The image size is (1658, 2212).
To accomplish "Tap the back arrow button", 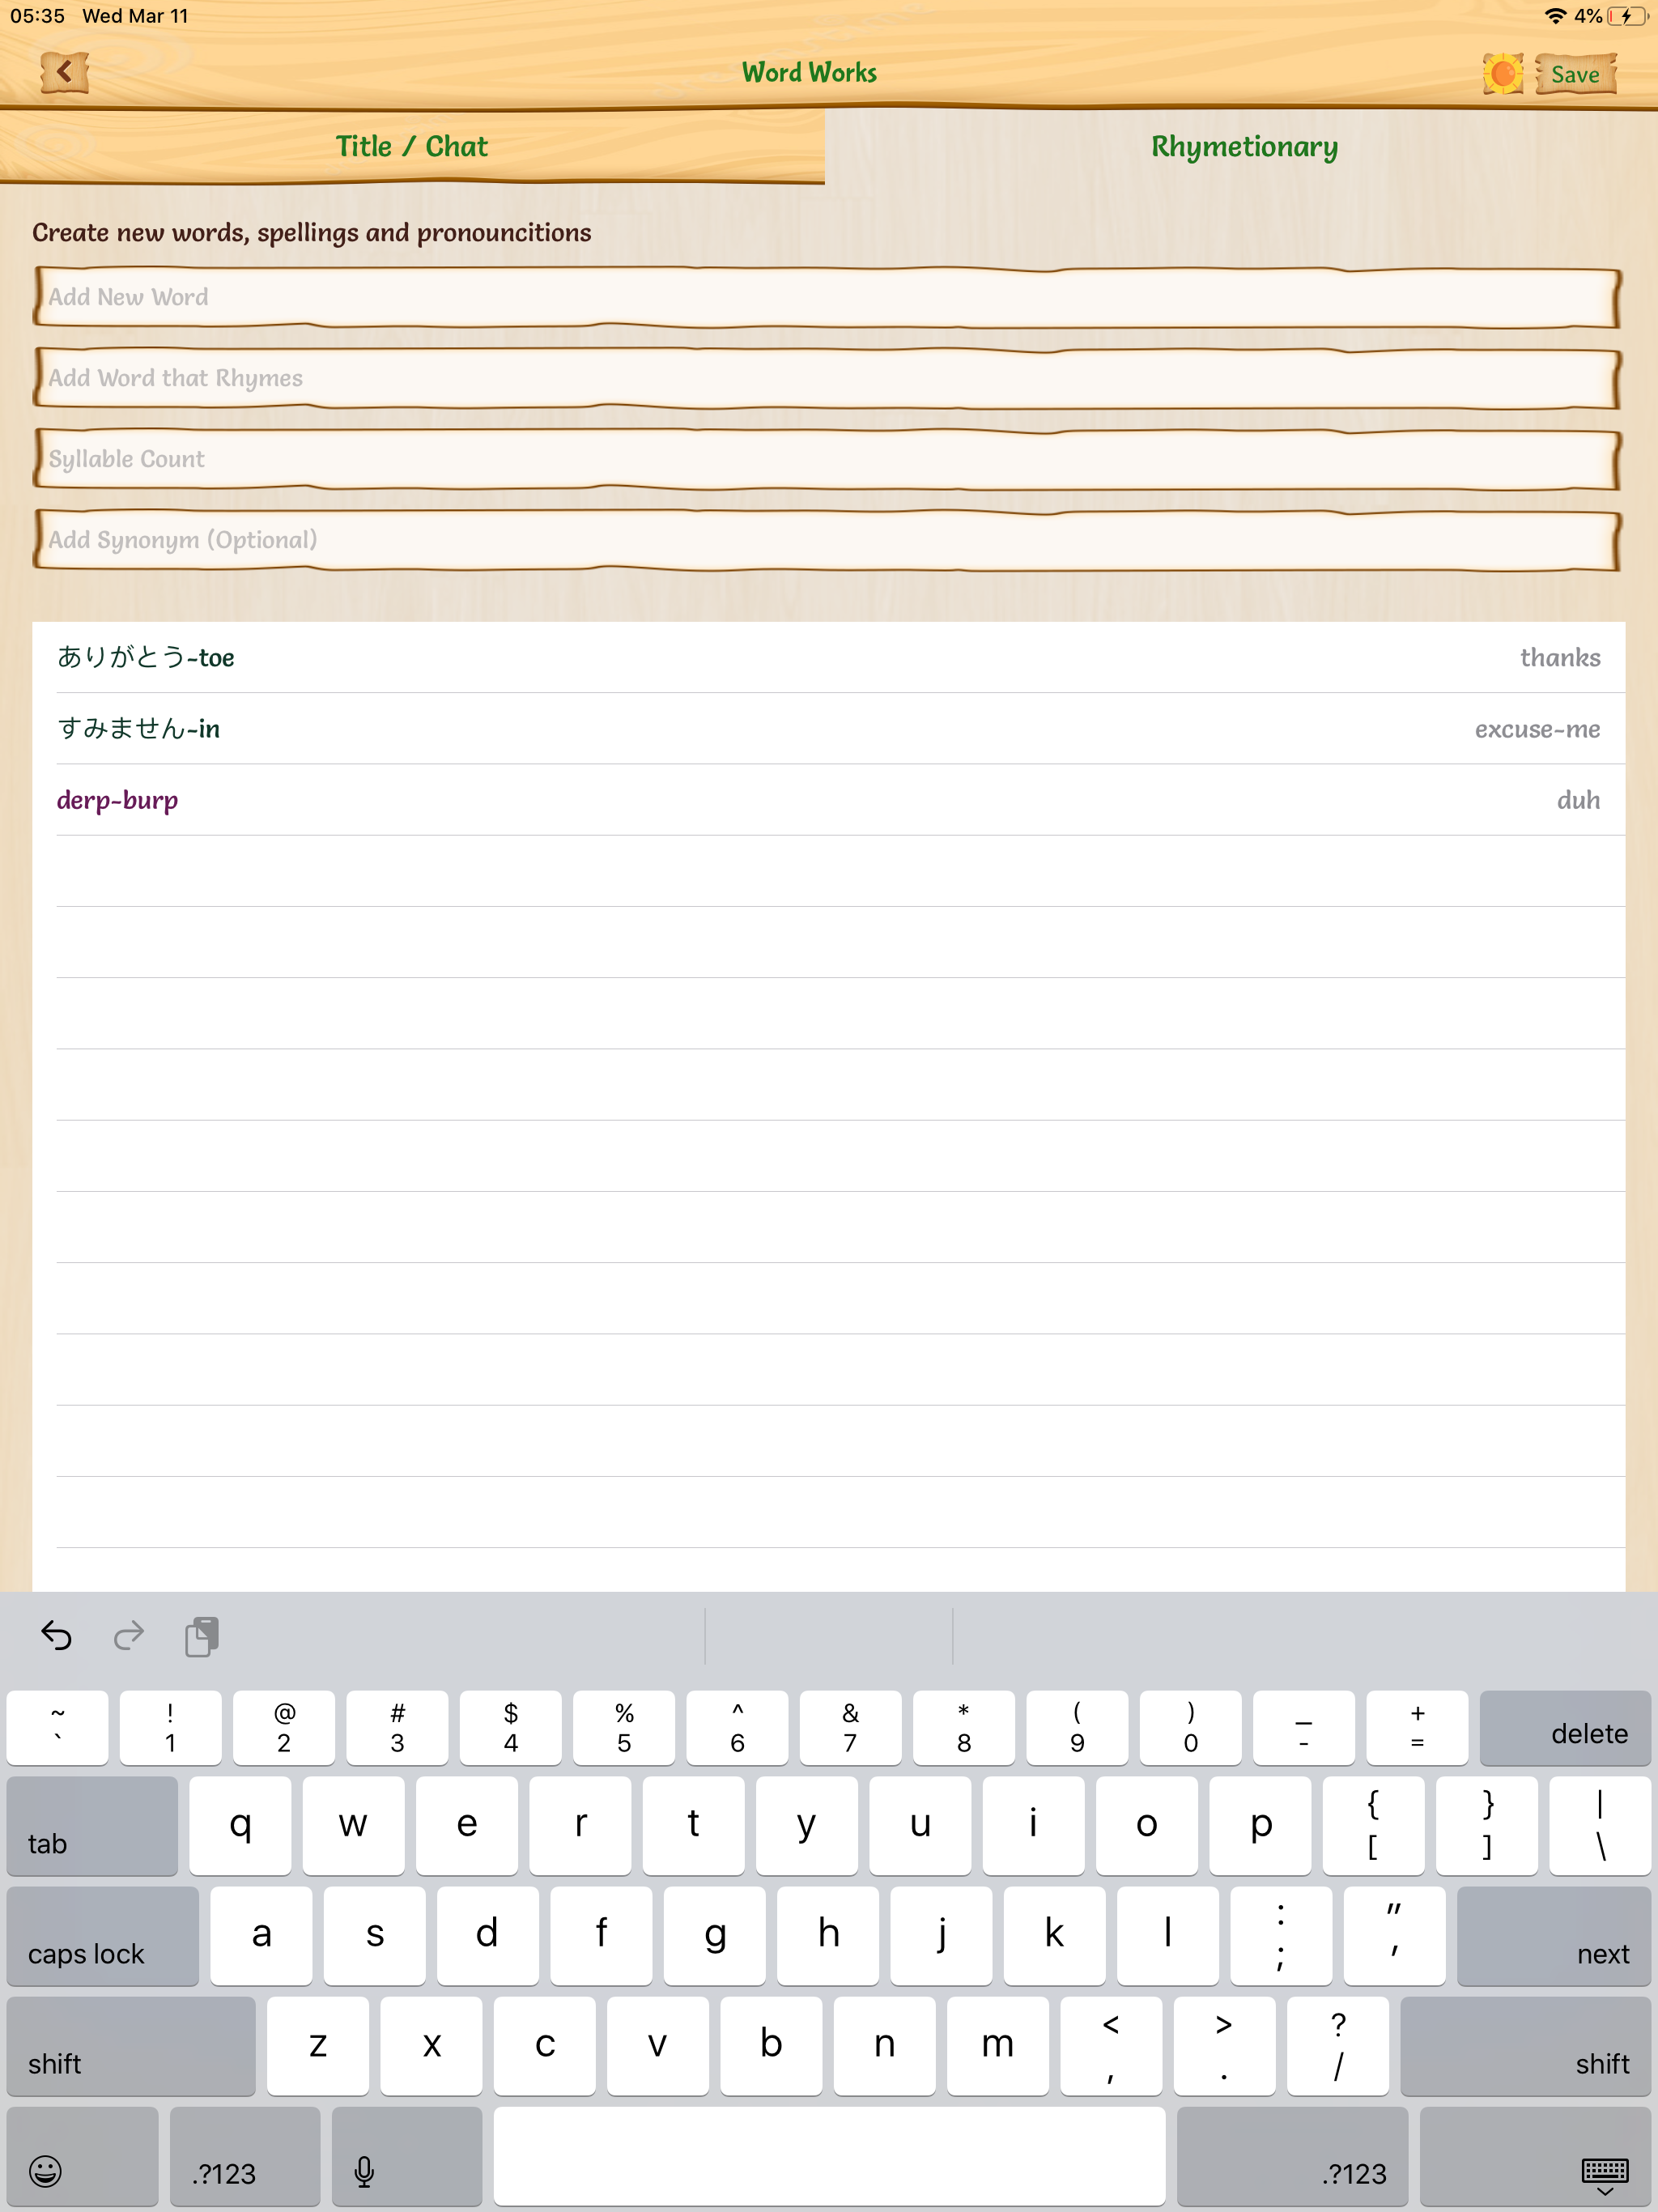I will pyautogui.click(x=65, y=73).
